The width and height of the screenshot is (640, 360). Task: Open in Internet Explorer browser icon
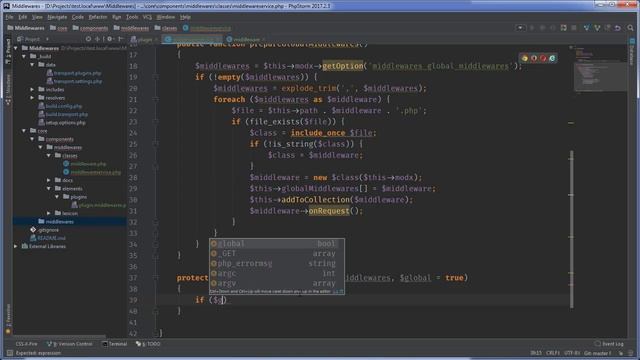pyautogui.click(x=552, y=58)
